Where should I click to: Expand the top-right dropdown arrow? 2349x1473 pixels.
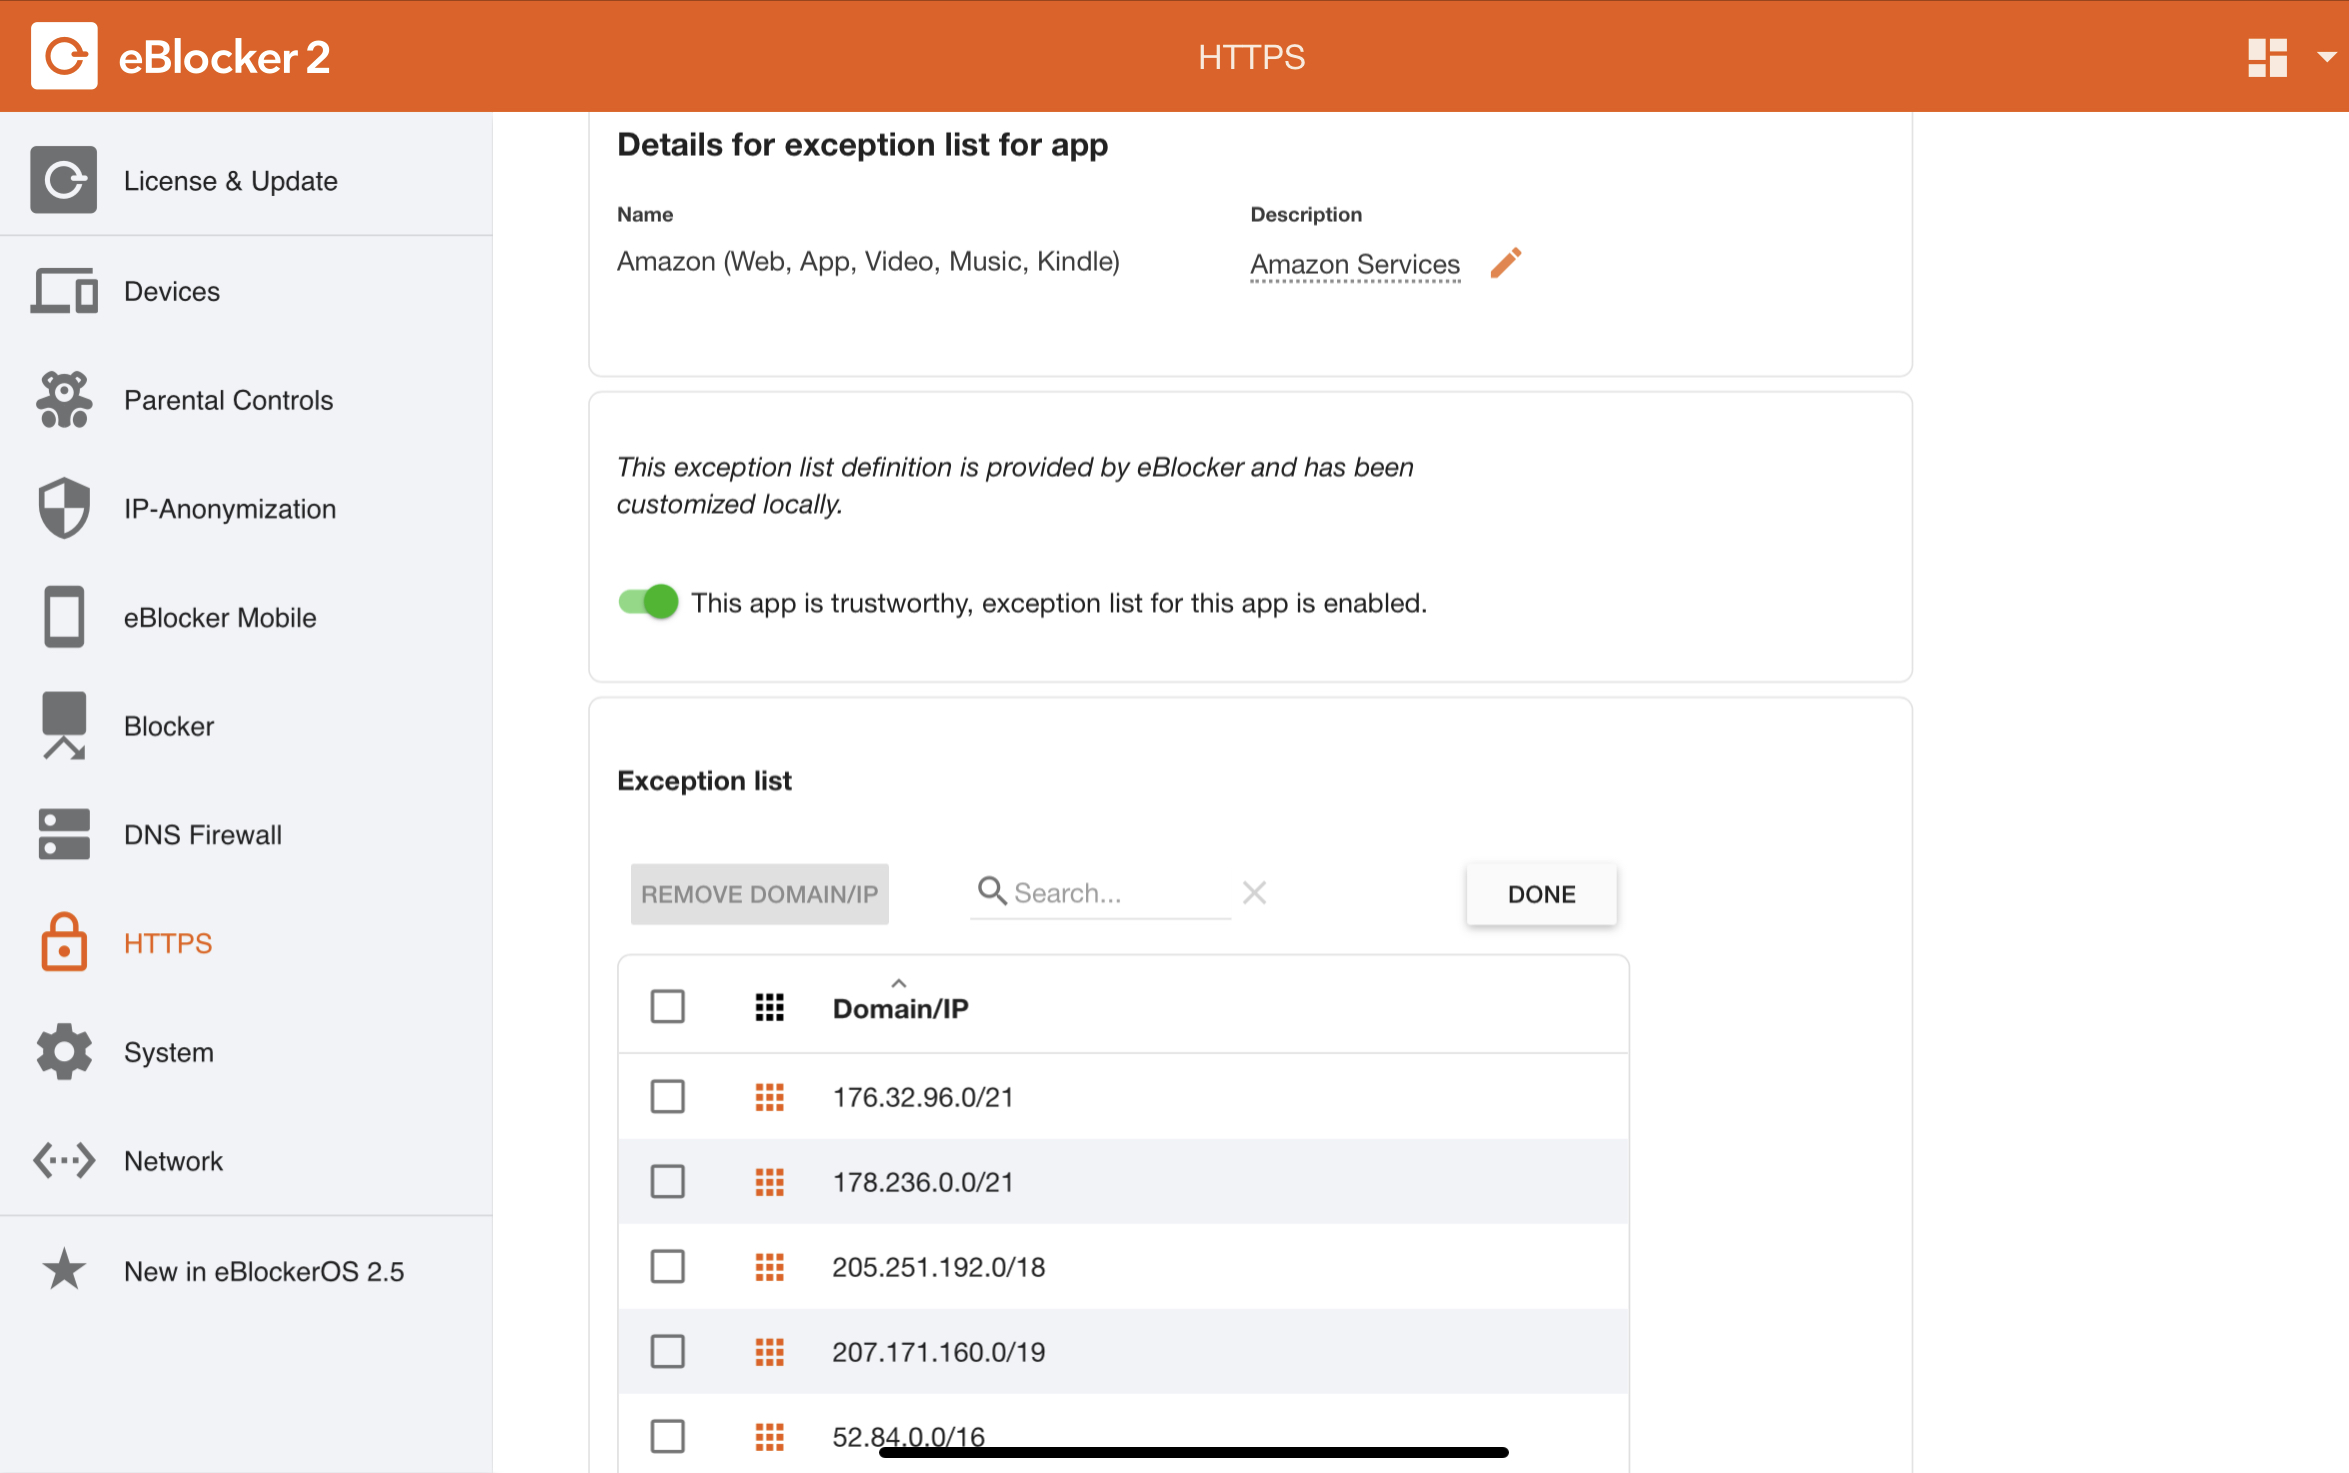coord(2326,57)
